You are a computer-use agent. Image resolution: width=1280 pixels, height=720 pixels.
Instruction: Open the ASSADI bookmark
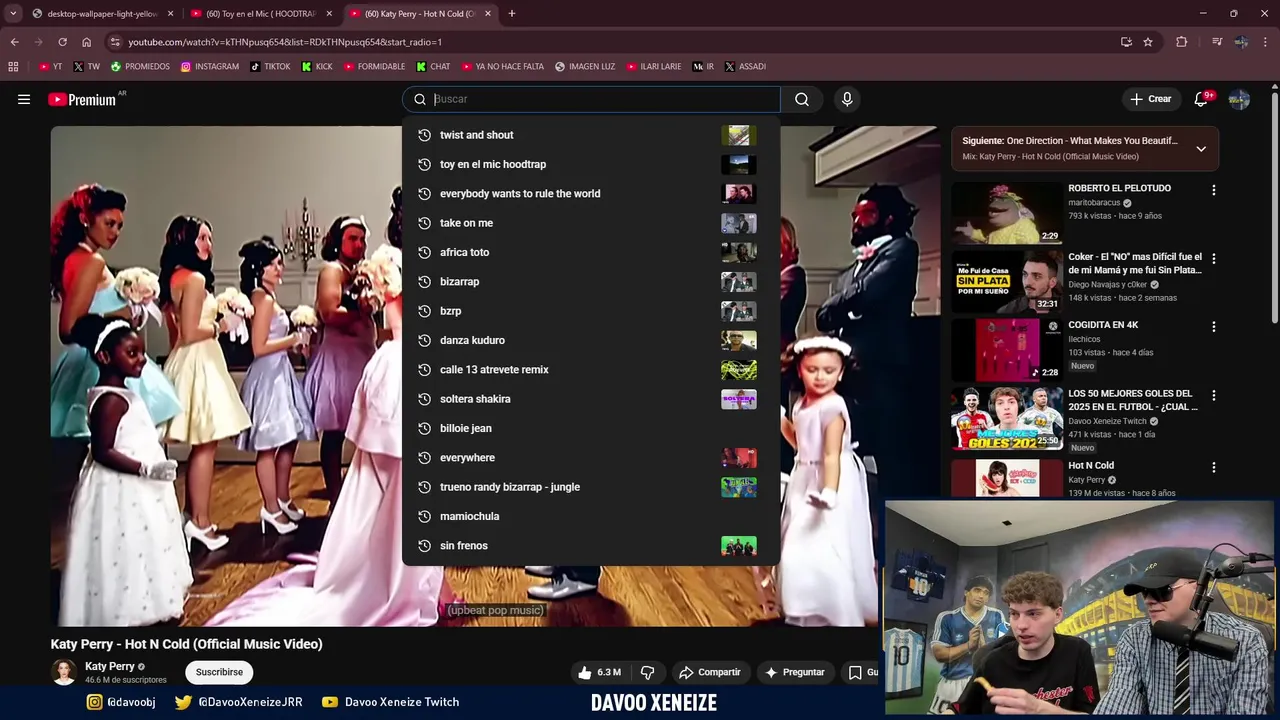click(x=745, y=67)
